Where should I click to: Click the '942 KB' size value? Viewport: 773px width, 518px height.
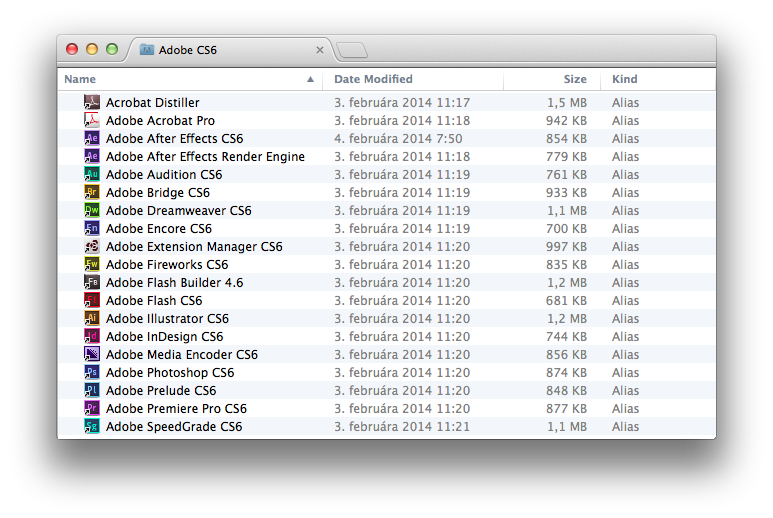(x=566, y=120)
